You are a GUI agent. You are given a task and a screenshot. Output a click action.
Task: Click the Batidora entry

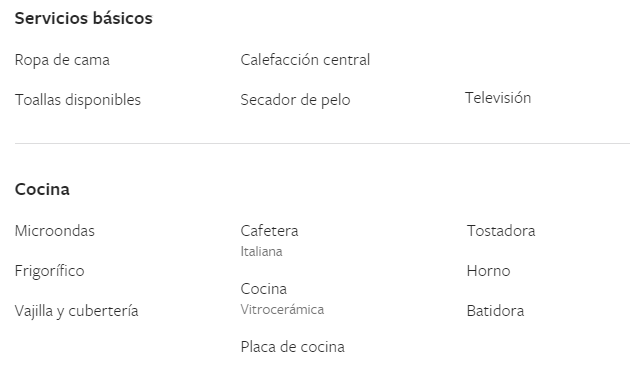[495, 311]
